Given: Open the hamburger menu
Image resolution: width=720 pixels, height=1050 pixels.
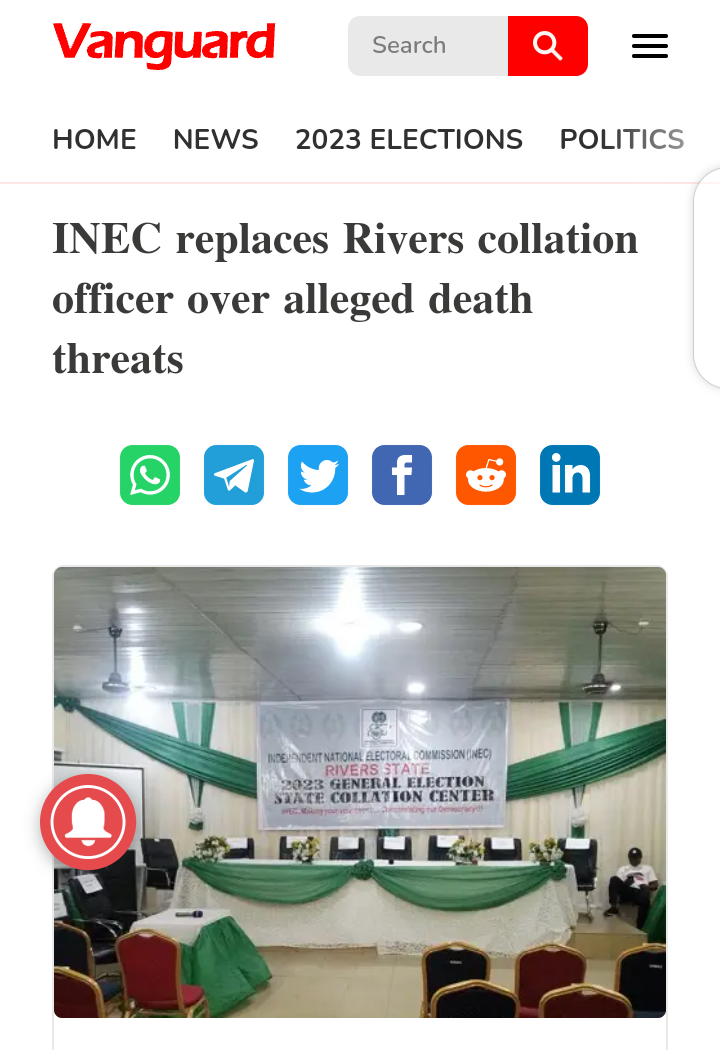Looking at the screenshot, I should pyautogui.click(x=650, y=46).
